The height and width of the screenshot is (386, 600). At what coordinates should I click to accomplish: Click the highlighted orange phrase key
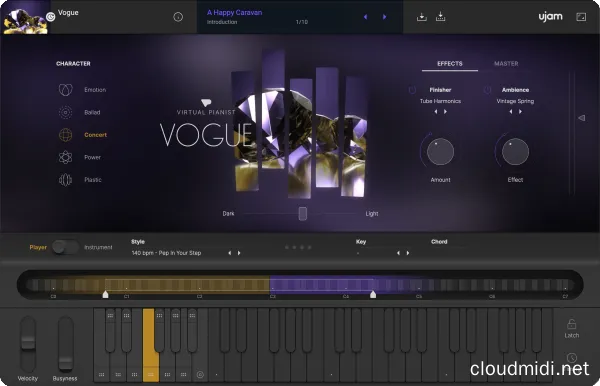(151, 345)
